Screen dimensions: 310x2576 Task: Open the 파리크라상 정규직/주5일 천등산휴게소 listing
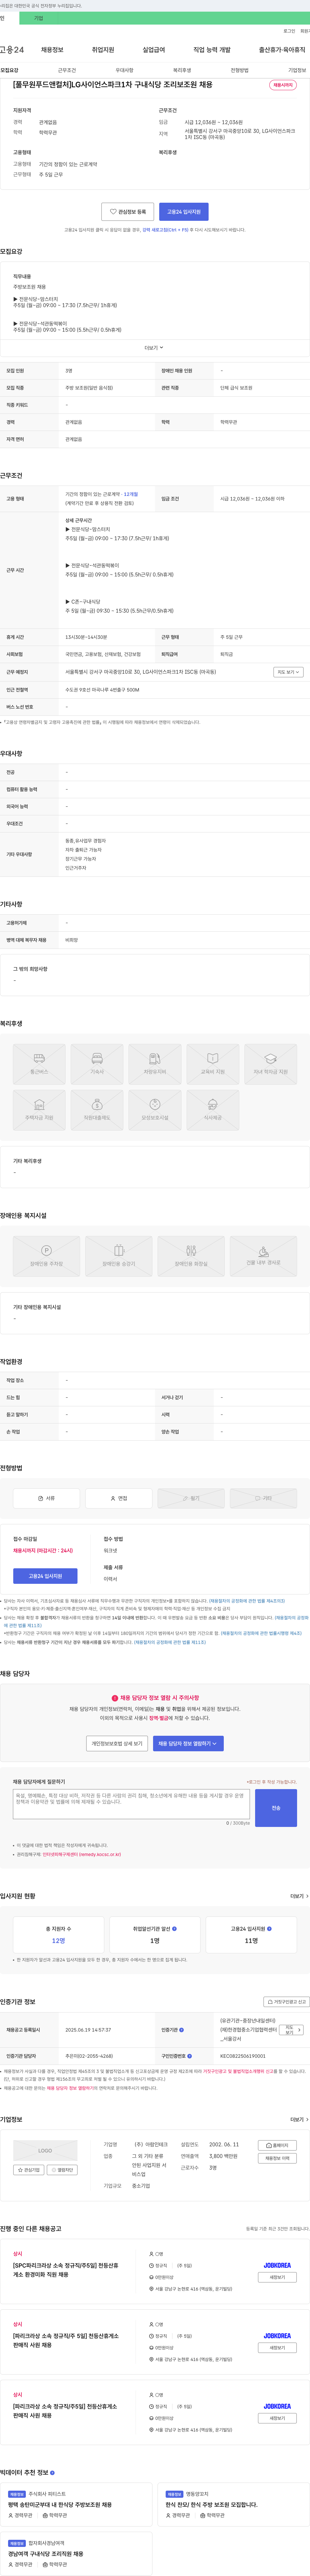(x=65, y=2411)
